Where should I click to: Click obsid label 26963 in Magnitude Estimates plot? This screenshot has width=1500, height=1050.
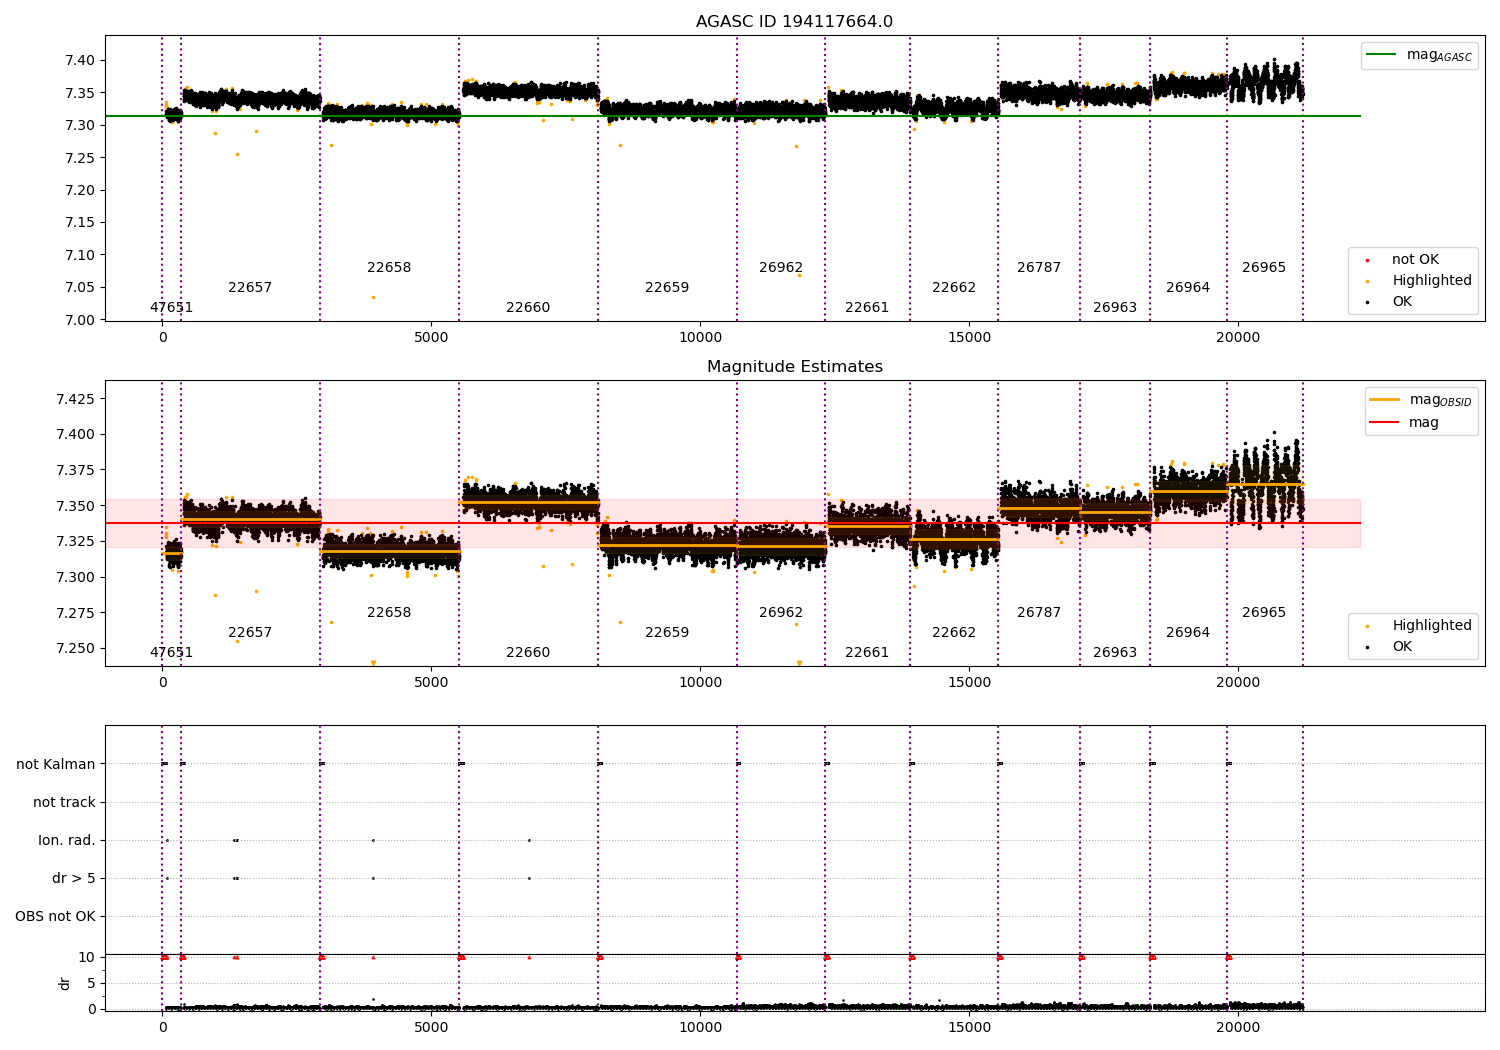pos(1115,653)
